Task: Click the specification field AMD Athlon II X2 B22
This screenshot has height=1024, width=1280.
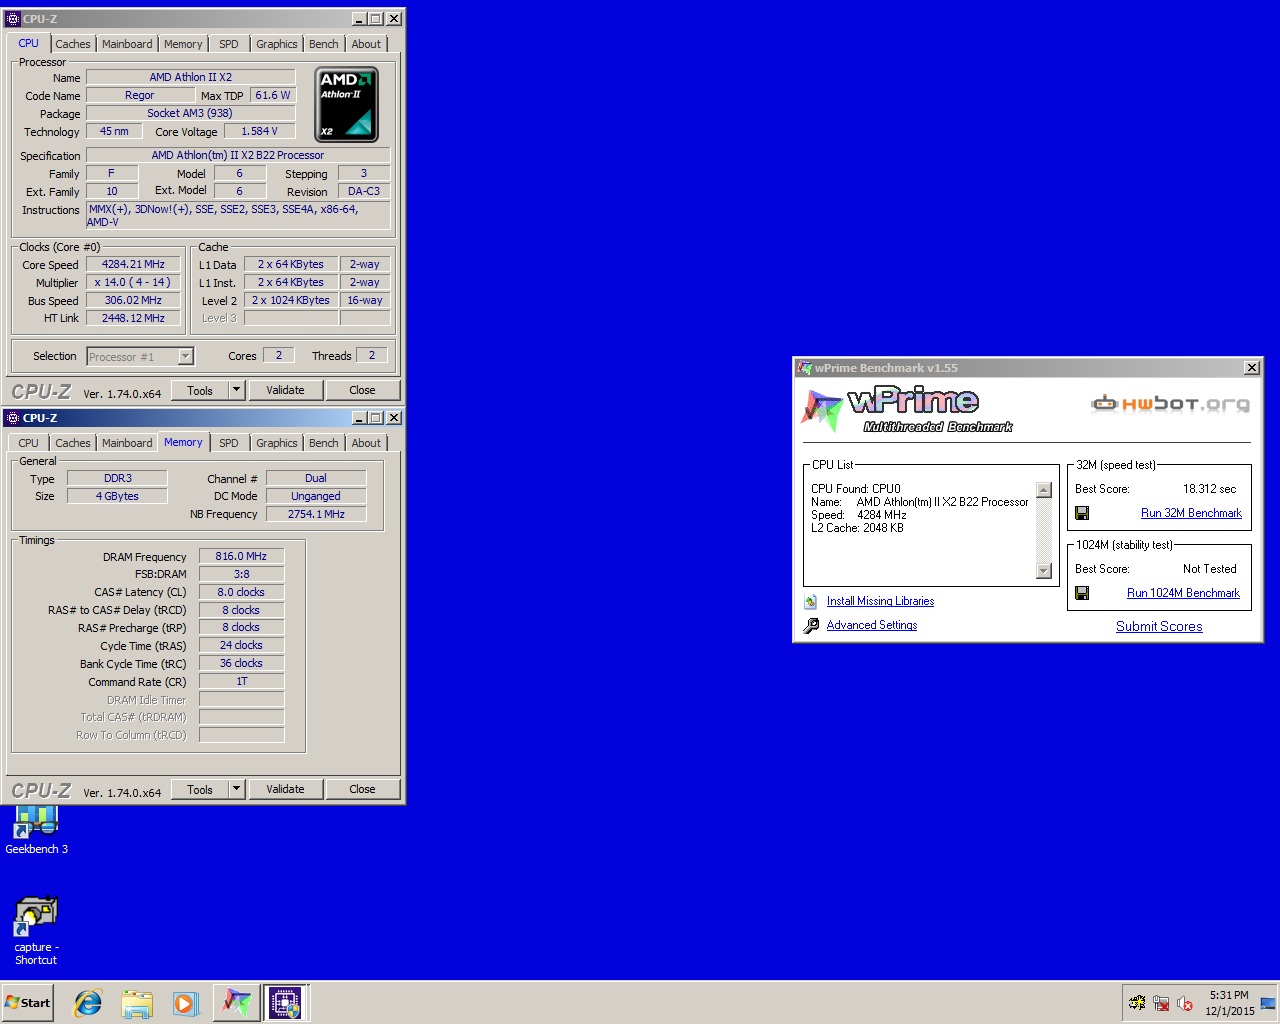Action: click(238, 155)
